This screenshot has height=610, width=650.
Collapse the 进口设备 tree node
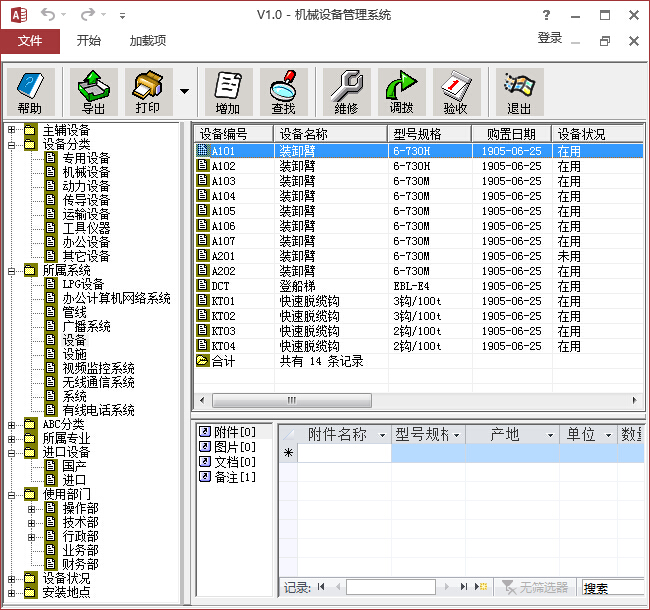pos(12,453)
